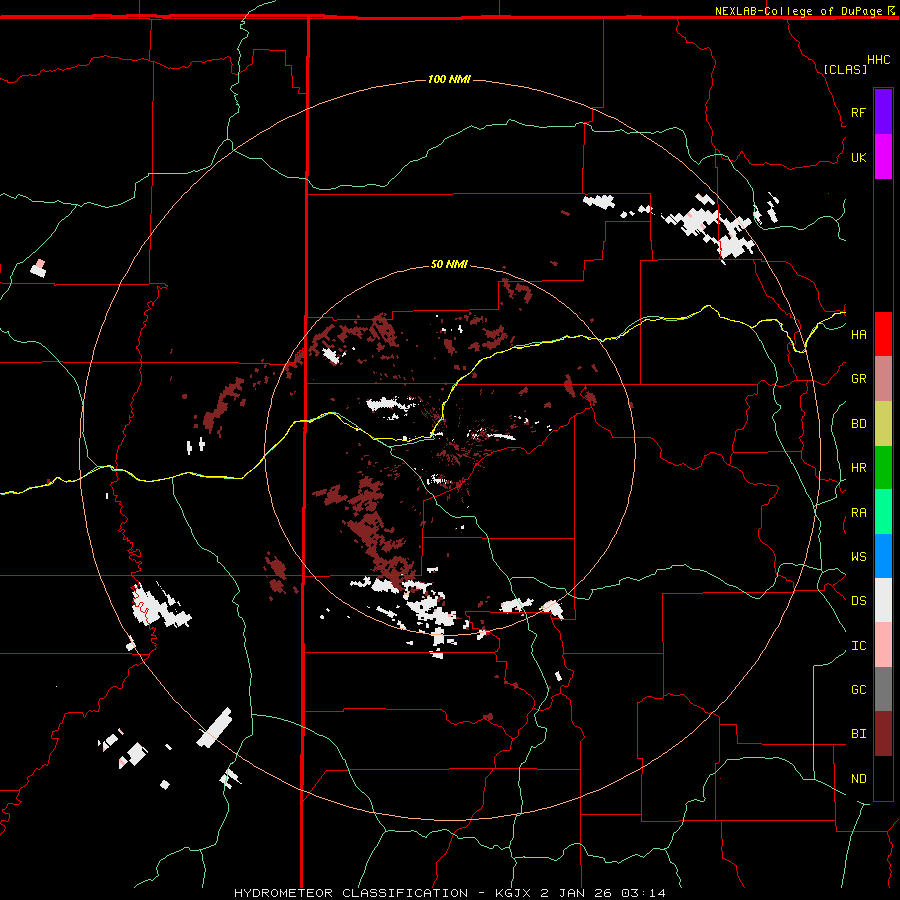Click the WS blue legend swatch
Screen dimensions: 900x900
point(883,556)
